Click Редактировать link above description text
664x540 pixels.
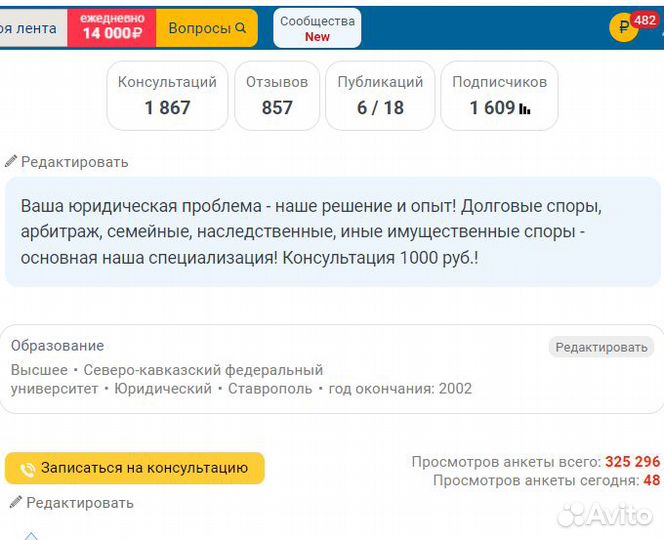pyautogui.click(x=75, y=162)
